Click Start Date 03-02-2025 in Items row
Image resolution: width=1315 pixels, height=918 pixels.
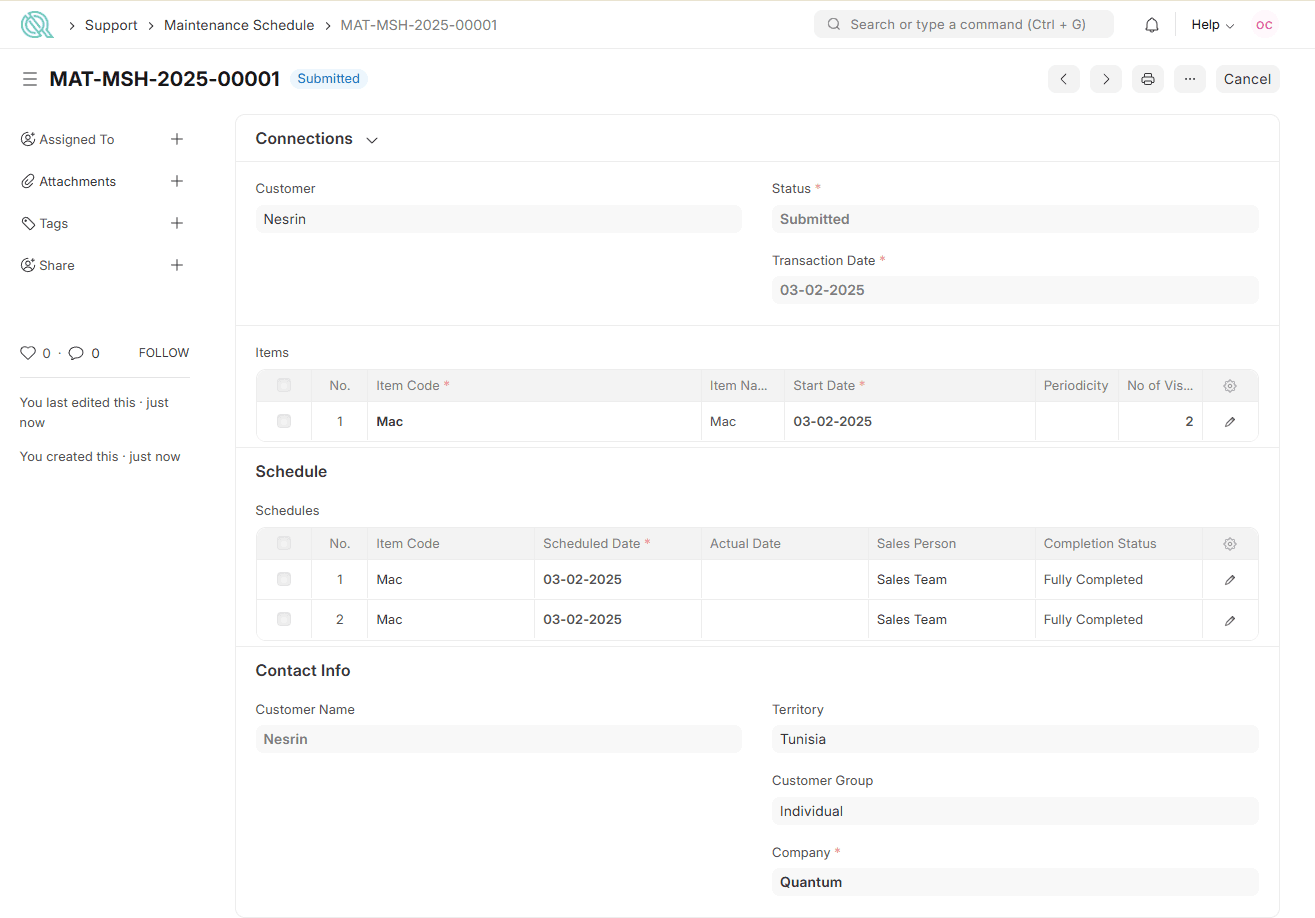pos(832,422)
